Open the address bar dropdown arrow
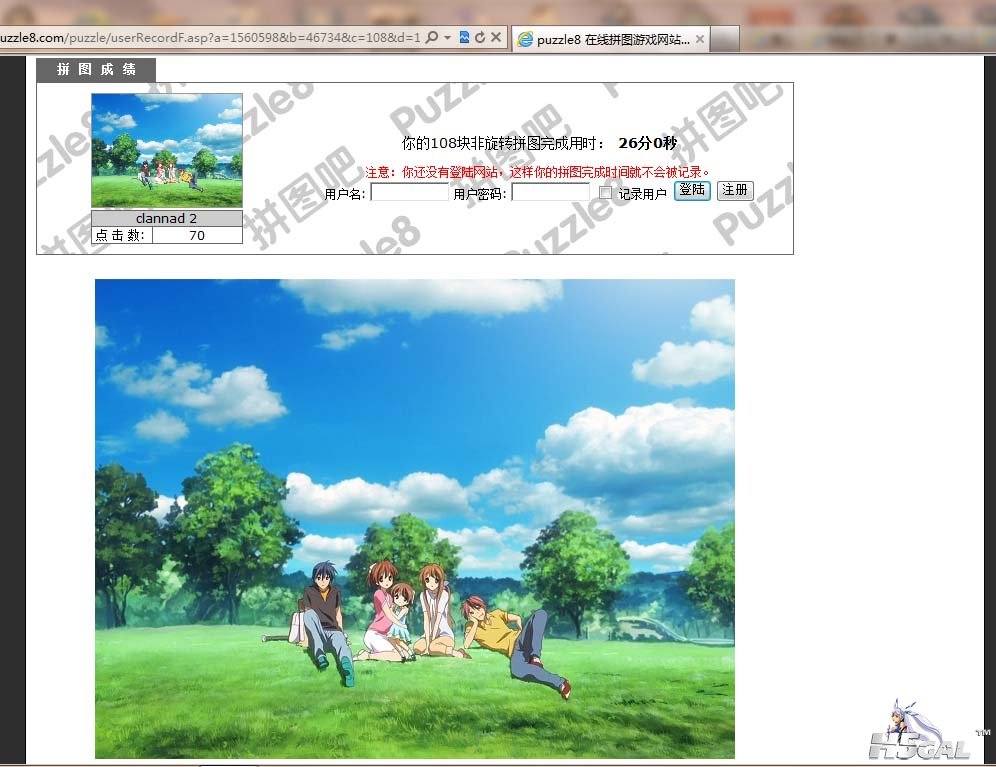 click(x=447, y=37)
